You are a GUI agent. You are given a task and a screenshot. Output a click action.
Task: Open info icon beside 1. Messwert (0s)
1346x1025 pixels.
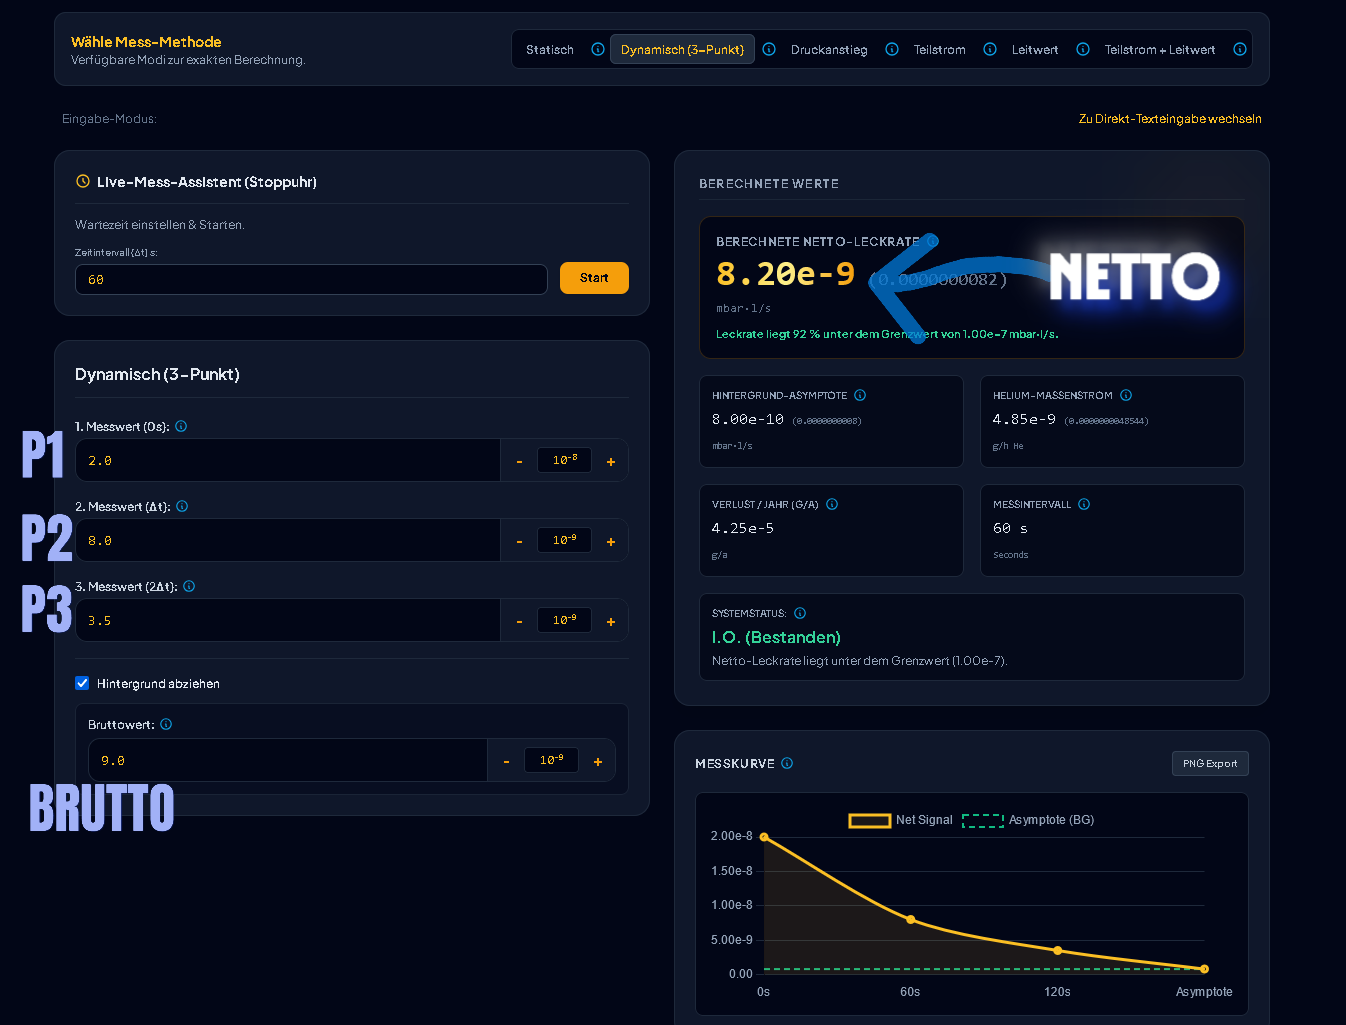tap(181, 426)
